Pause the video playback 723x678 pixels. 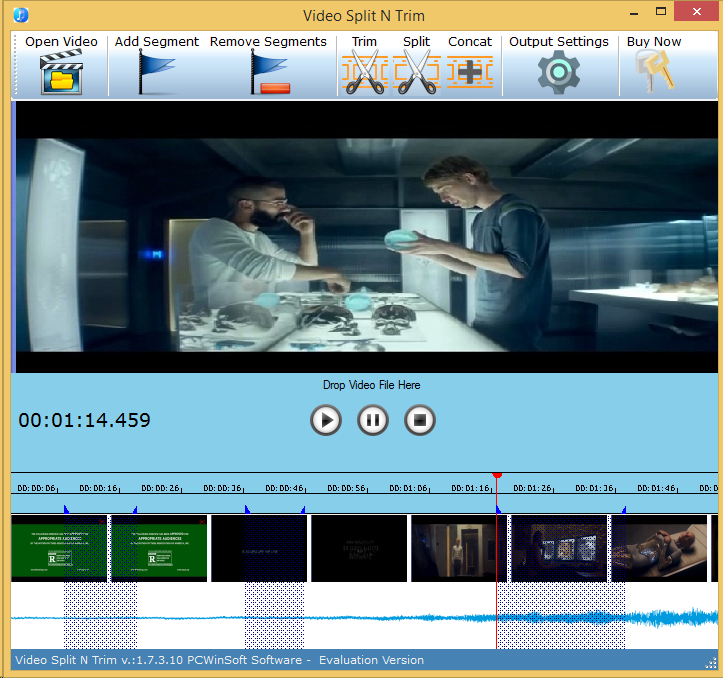tap(373, 420)
